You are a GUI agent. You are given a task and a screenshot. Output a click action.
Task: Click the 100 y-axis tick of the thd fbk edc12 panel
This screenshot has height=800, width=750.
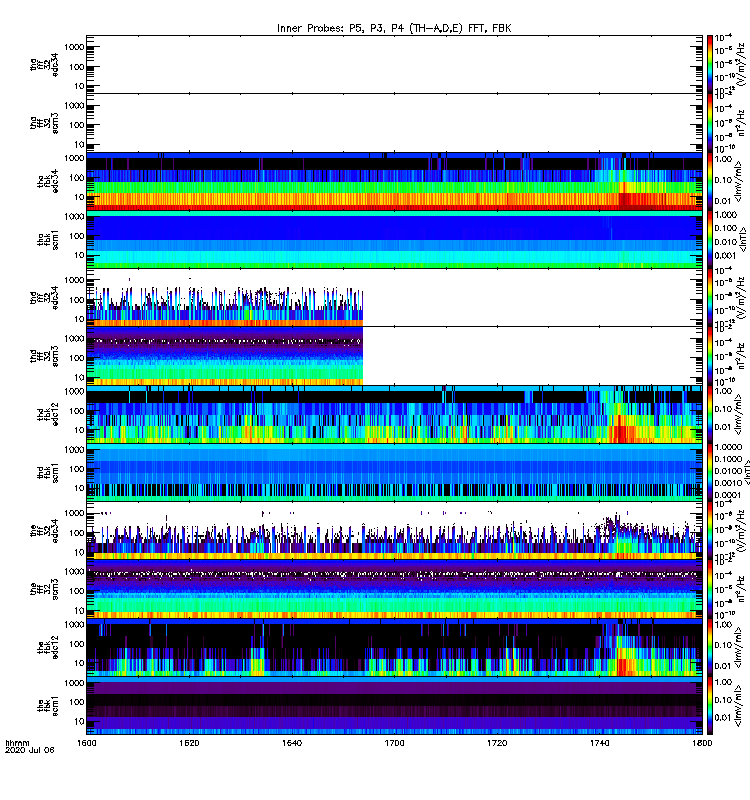click(77, 411)
